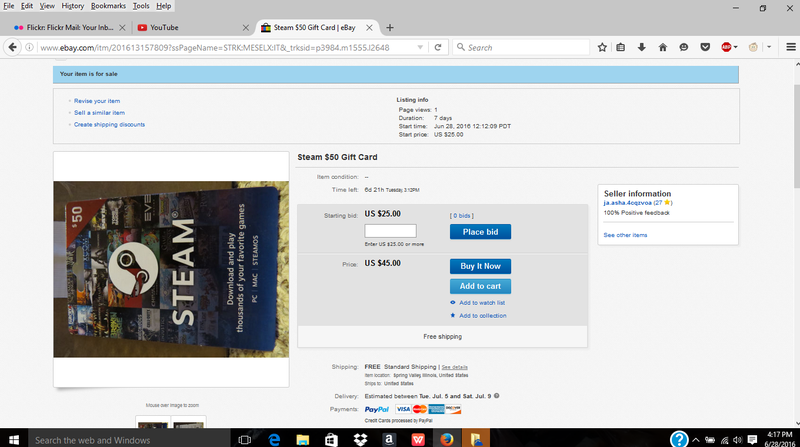The image size is (800, 447).
Task: Click the seller feedback star icon
Action: pyautogui.click(x=666, y=203)
